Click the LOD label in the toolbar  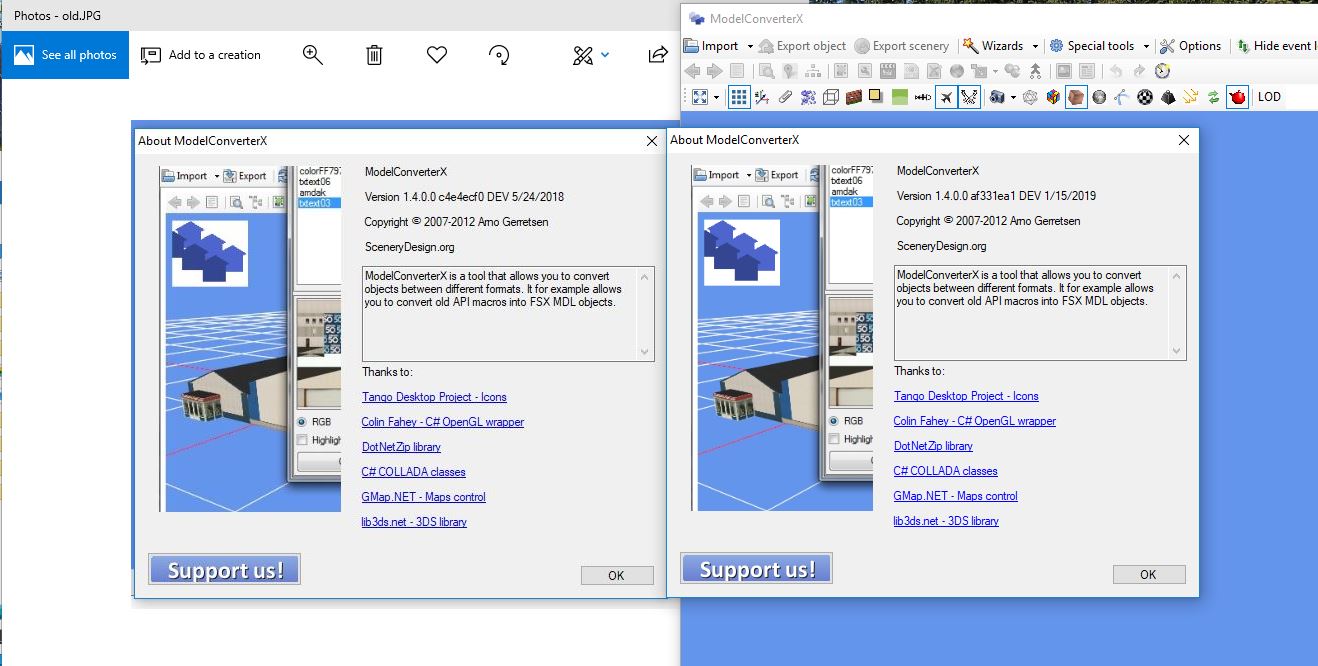coord(1269,97)
